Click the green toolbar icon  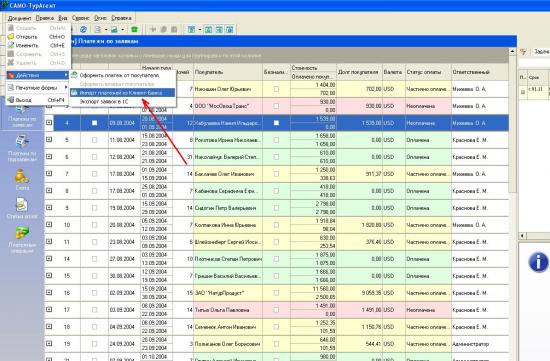coord(134,29)
